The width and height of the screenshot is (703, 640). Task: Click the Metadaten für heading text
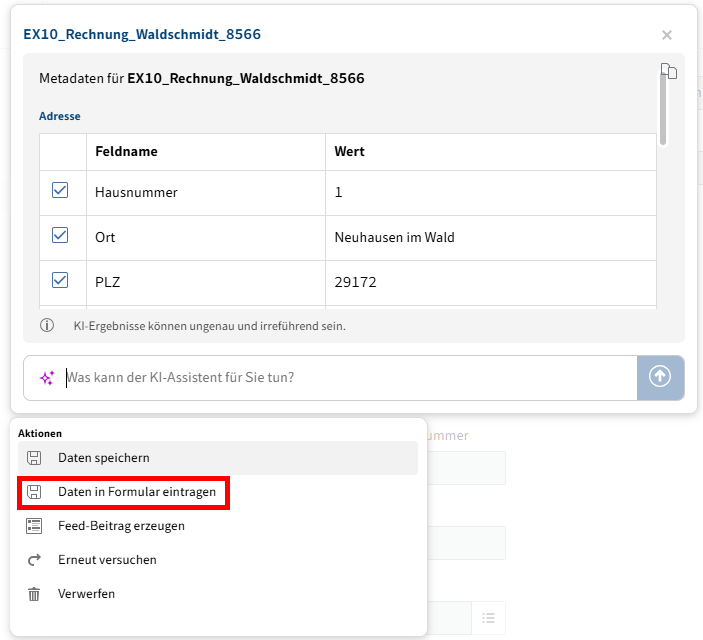(202, 78)
